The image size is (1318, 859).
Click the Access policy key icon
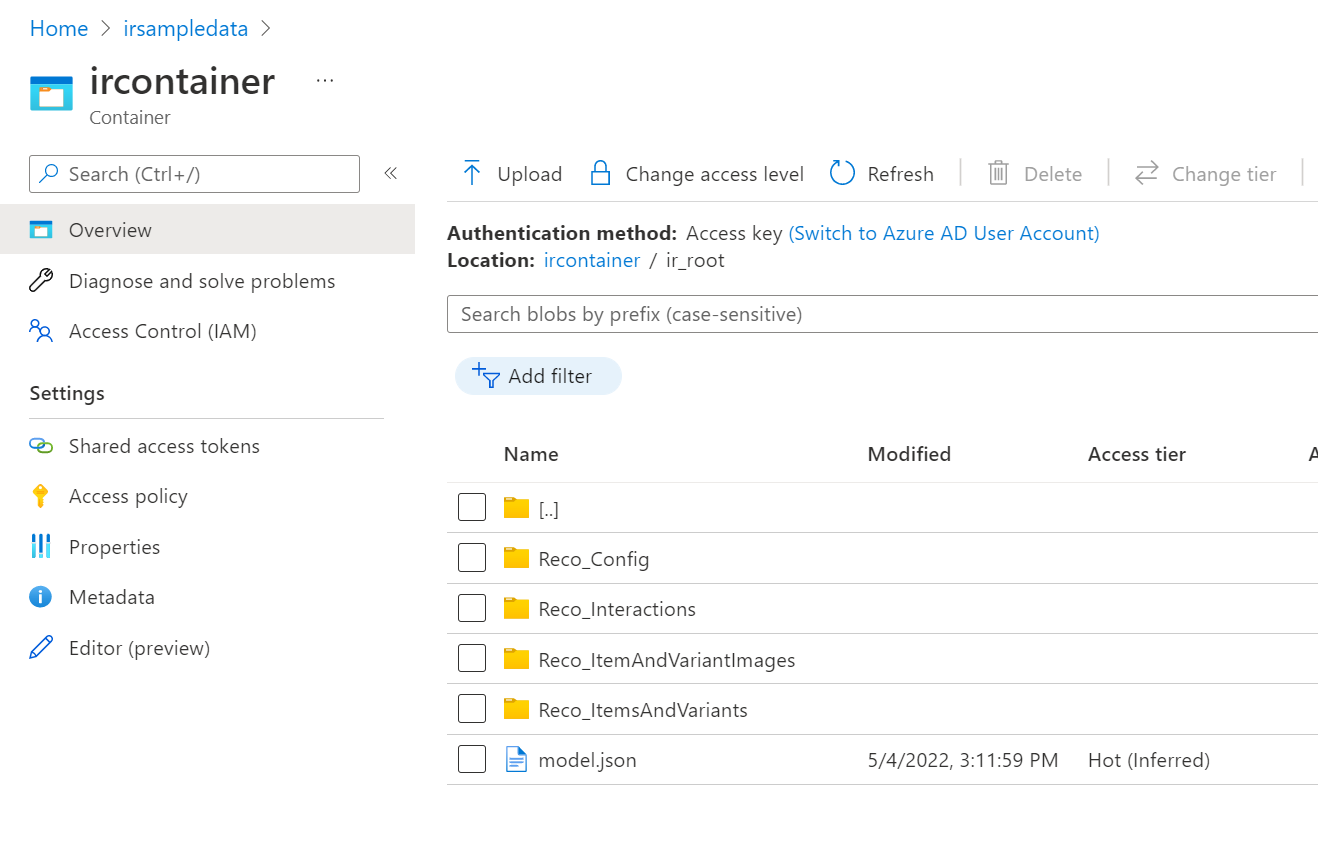pyautogui.click(x=40, y=496)
